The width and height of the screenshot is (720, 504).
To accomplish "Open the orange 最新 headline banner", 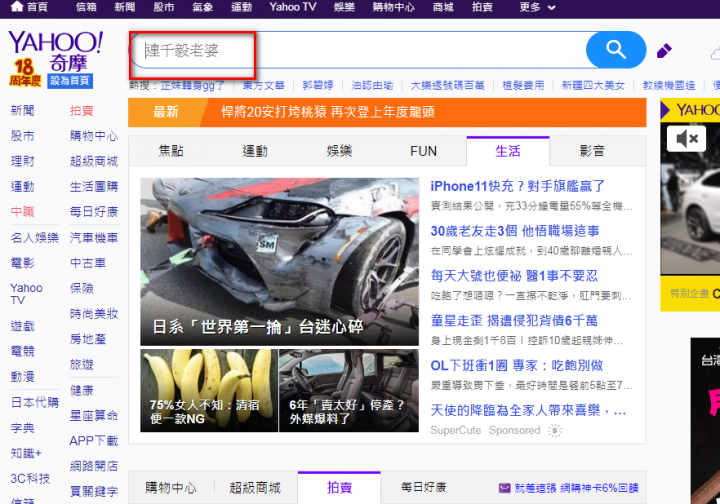I will point(387,112).
